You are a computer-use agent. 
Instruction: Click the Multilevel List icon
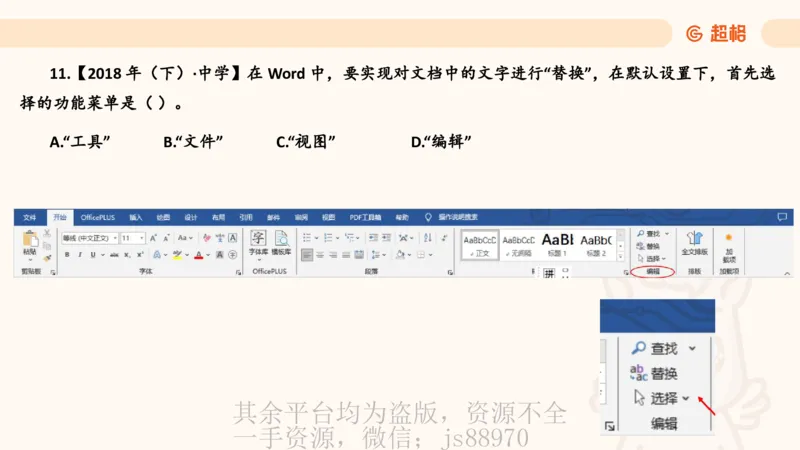[x=349, y=238]
